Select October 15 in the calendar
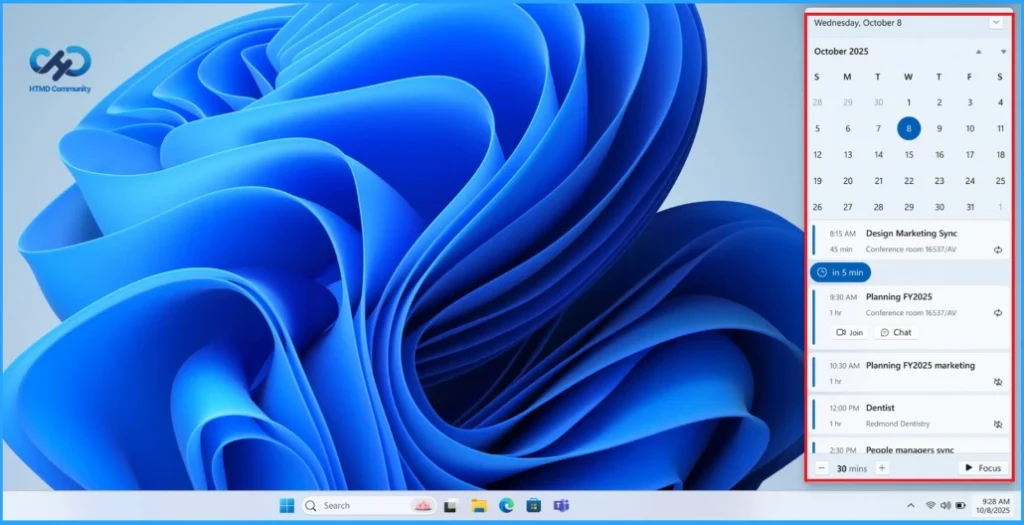Viewport: 1024px width, 525px height. point(908,155)
